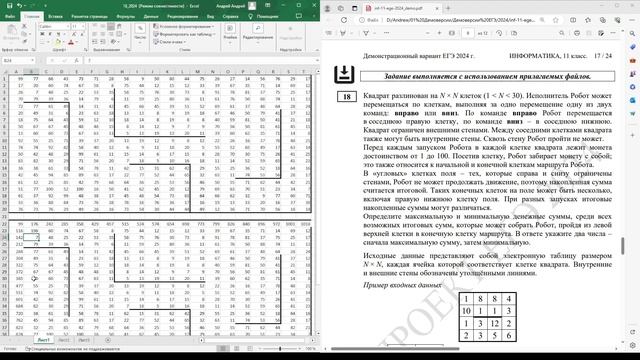Screen dimensions: 640x360
Task: Open the Редактирование group button
Action: tap(258, 32)
